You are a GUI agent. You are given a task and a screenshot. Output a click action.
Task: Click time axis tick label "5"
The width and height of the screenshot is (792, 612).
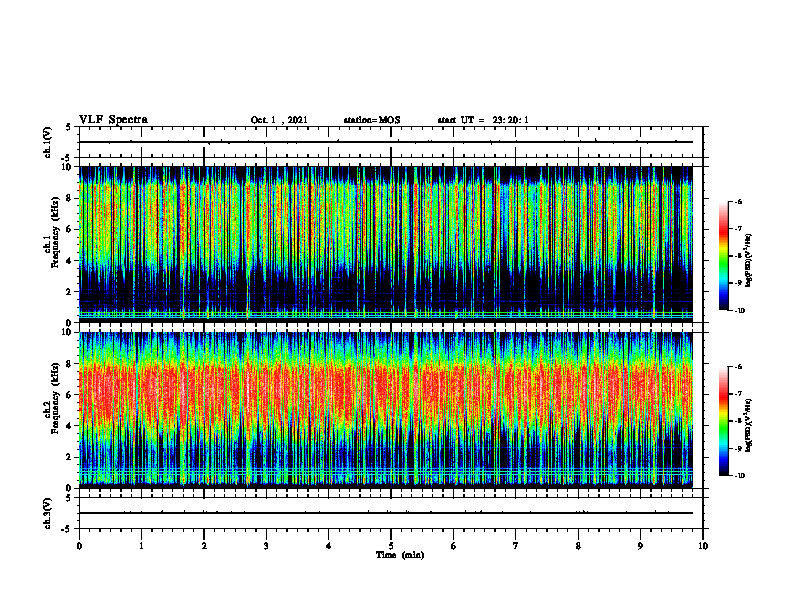pyautogui.click(x=391, y=546)
